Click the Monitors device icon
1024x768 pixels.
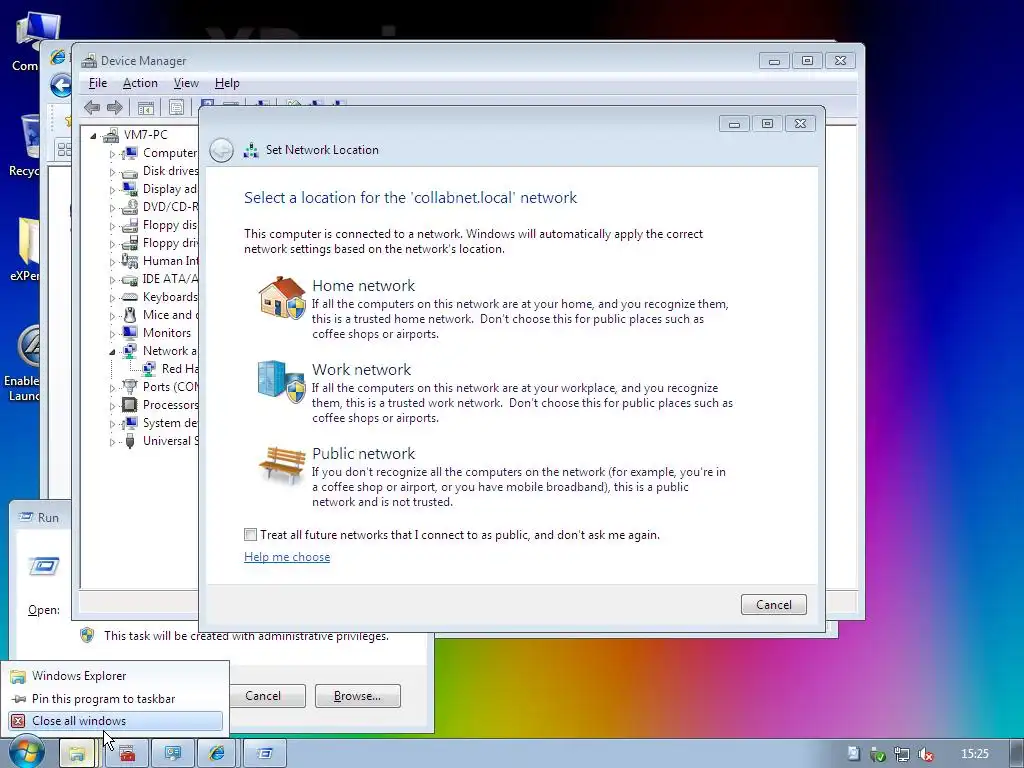pos(130,332)
